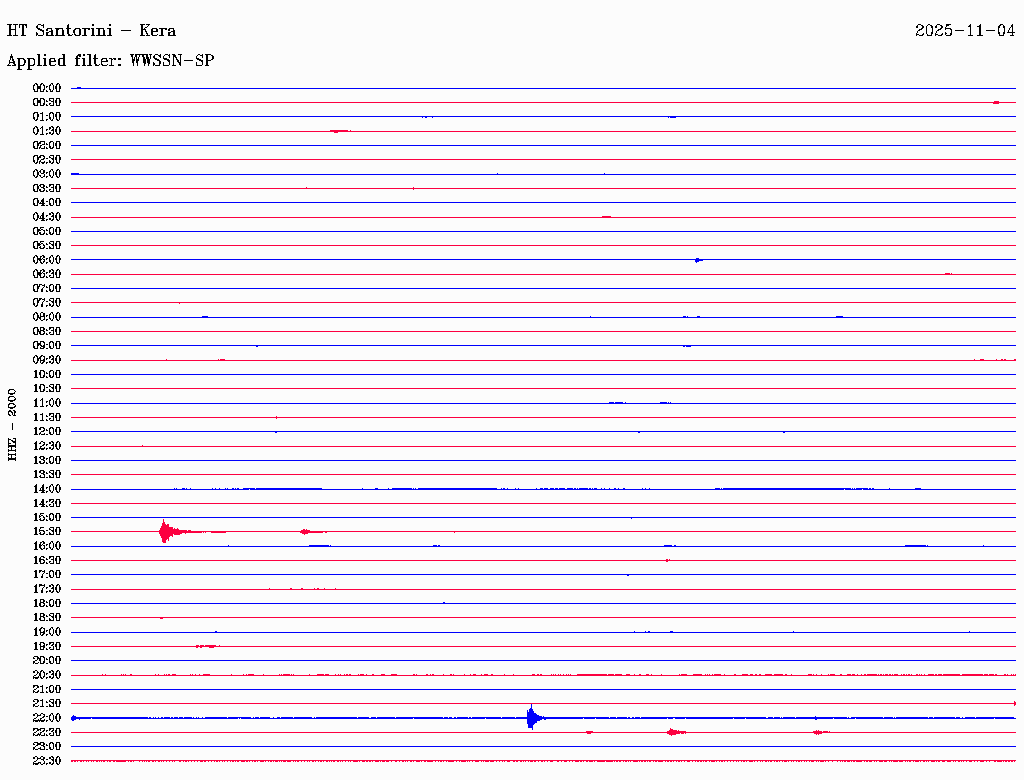This screenshot has height=780, width=1024.
Task: Click the 'Applied filter: WWSSN-SP' text
Action: tap(110, 61)
